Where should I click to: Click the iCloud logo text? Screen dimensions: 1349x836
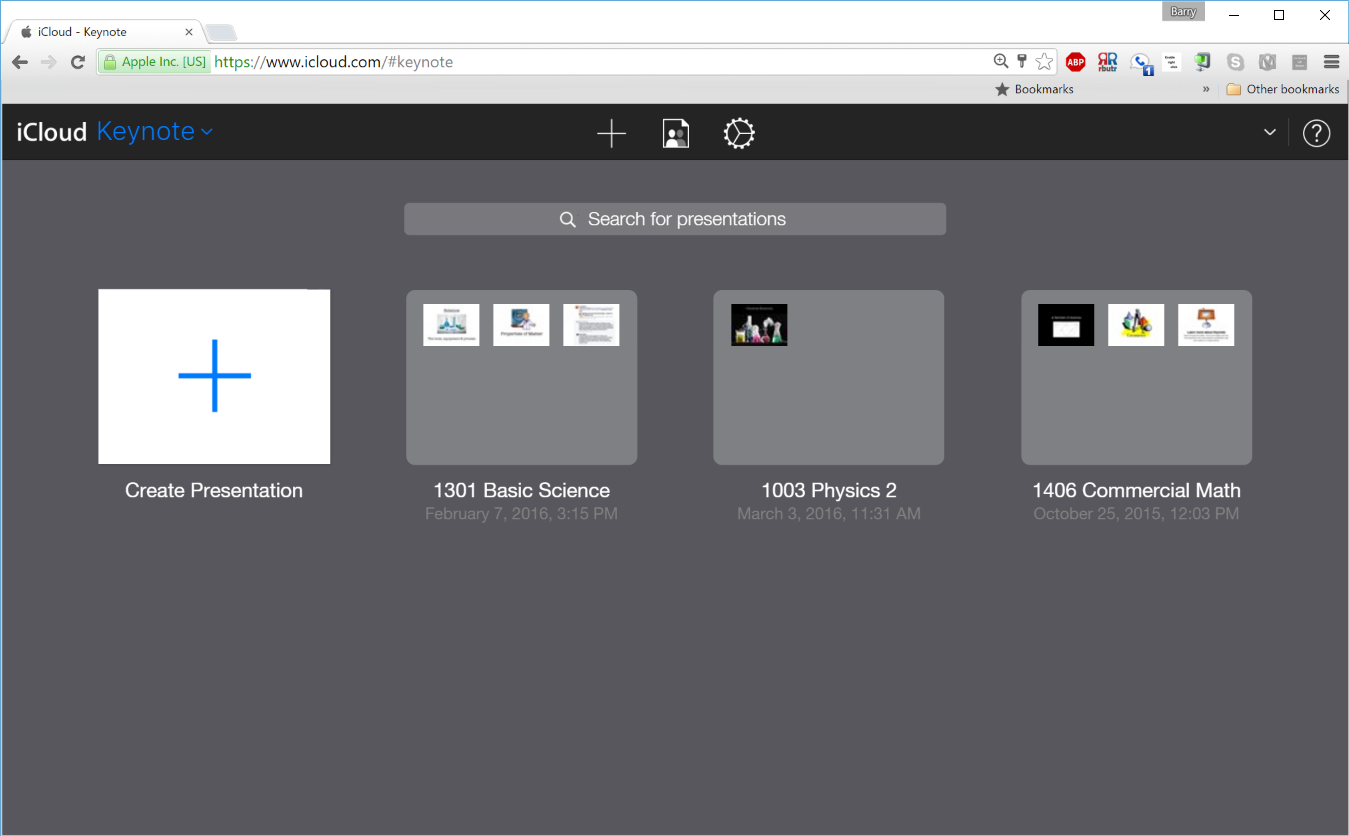point(52,132)
